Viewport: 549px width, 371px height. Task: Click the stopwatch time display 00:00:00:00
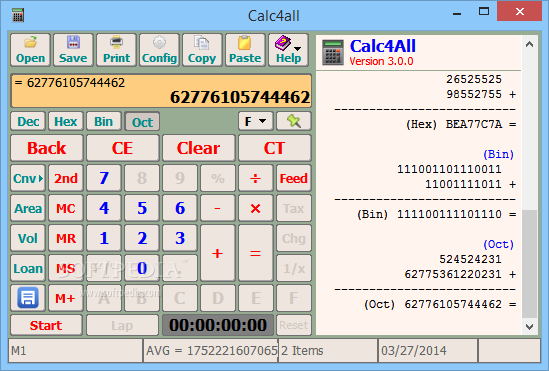click(x=217, y=325)
